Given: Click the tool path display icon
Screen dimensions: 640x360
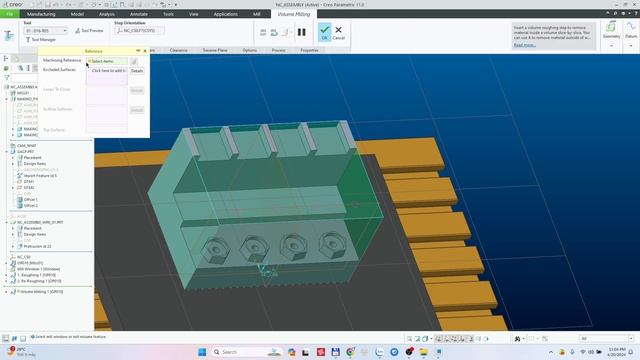Looking at the screenshot, I should (263, 32).
